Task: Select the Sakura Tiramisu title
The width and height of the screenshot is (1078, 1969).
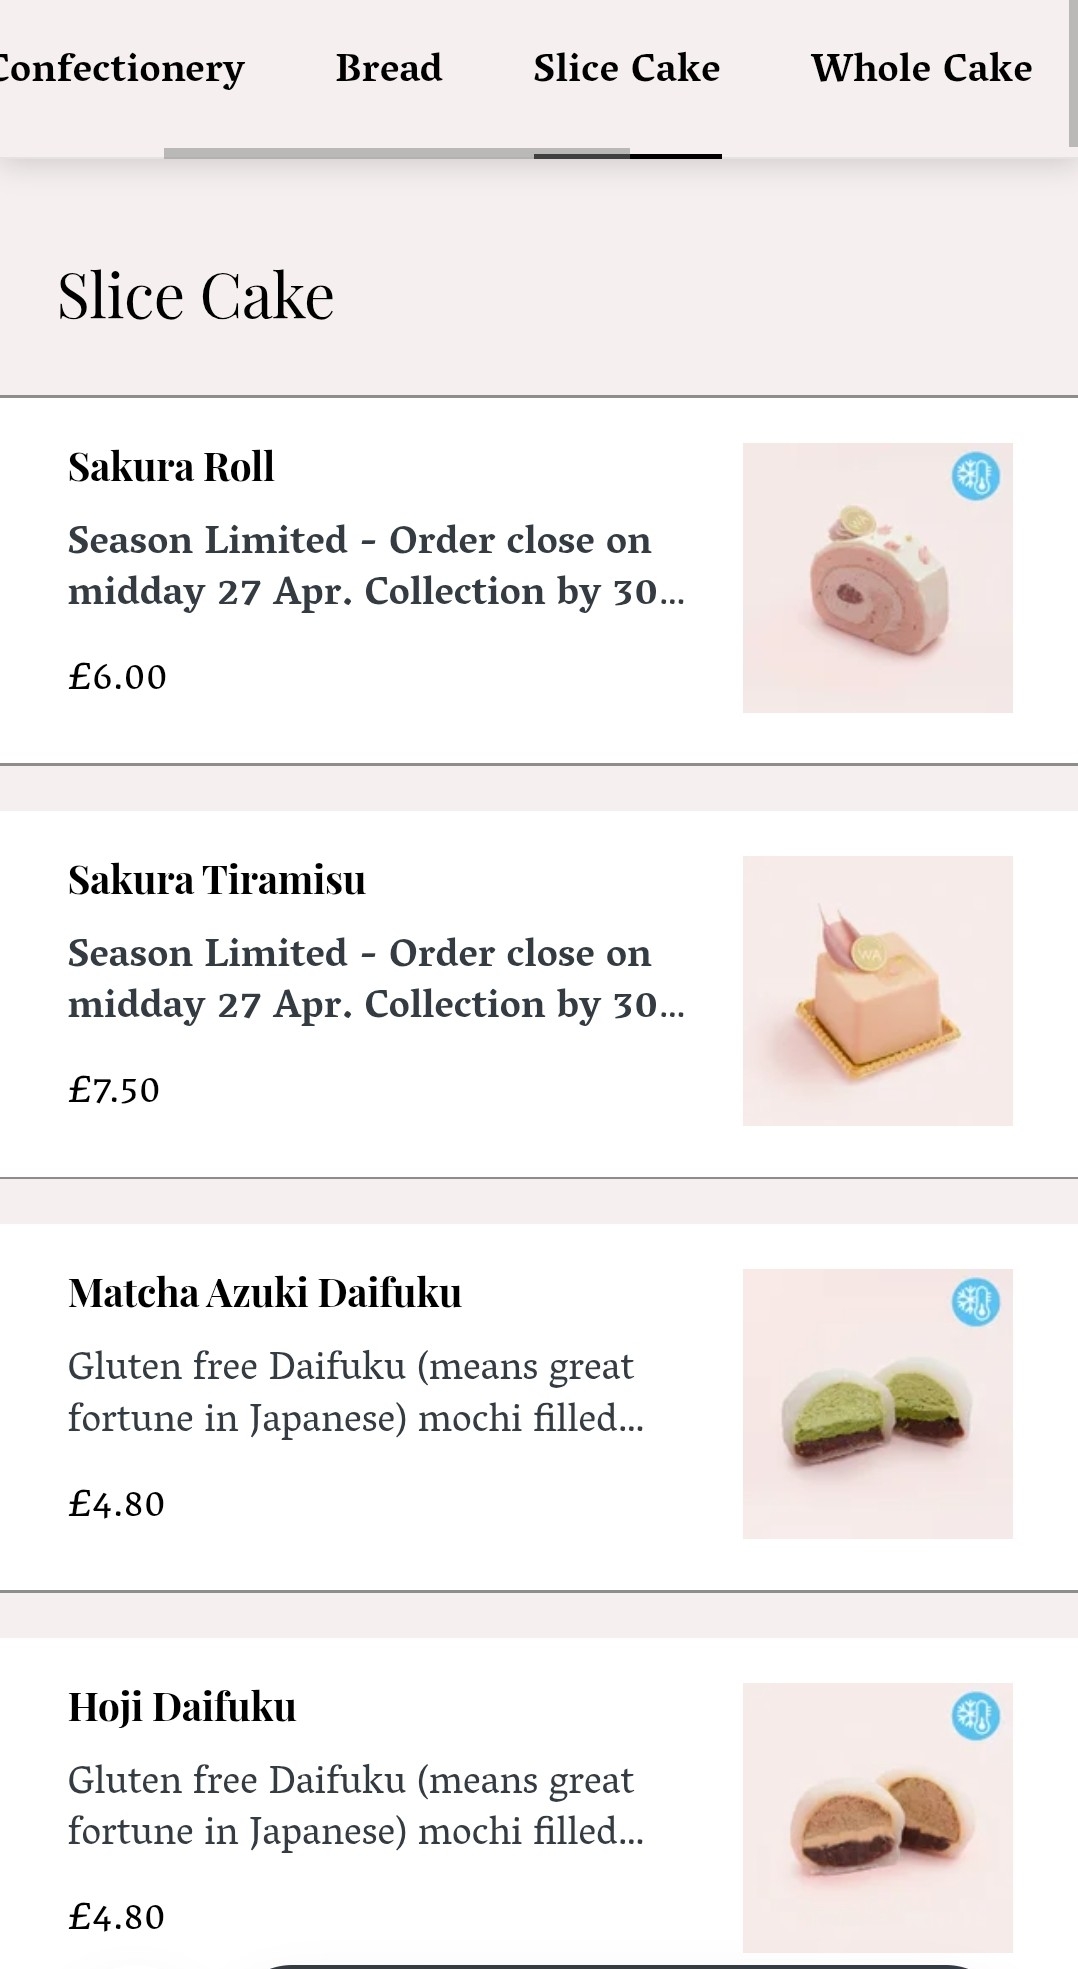Action: (x=217, y=880)
